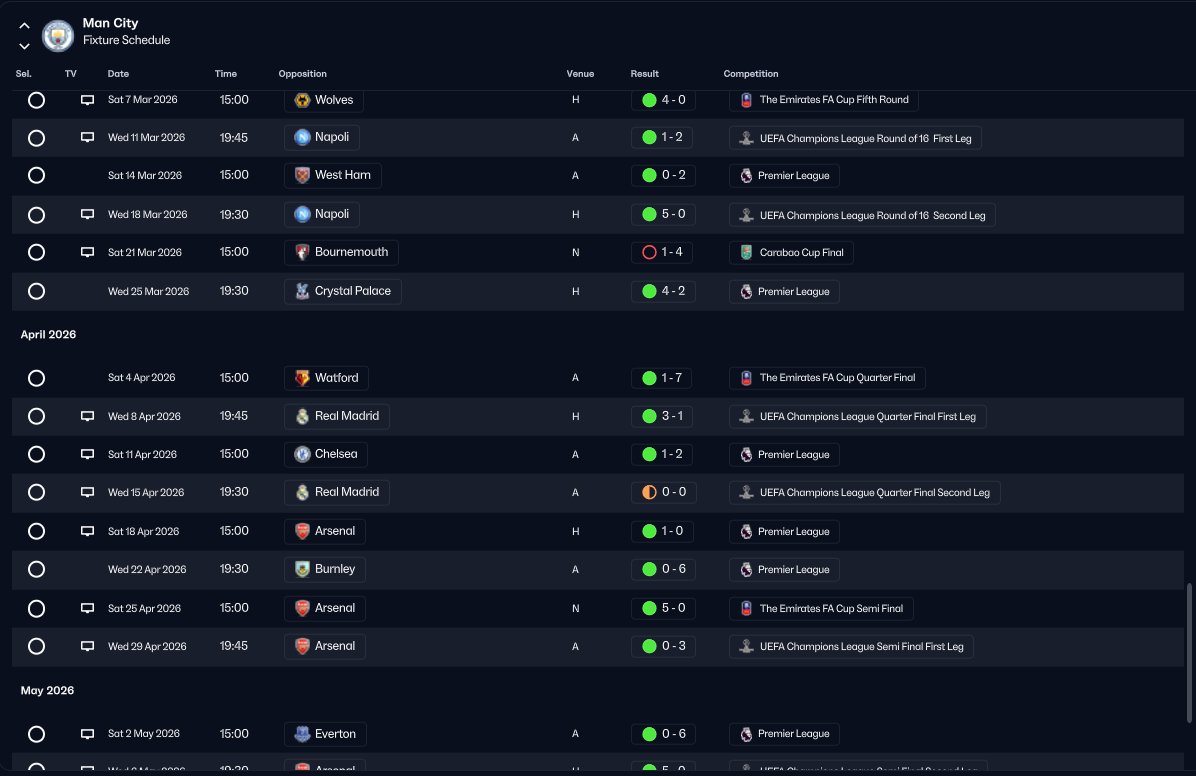Sort by the Opposition column header

pyautogui.click(x=302, y=74)
